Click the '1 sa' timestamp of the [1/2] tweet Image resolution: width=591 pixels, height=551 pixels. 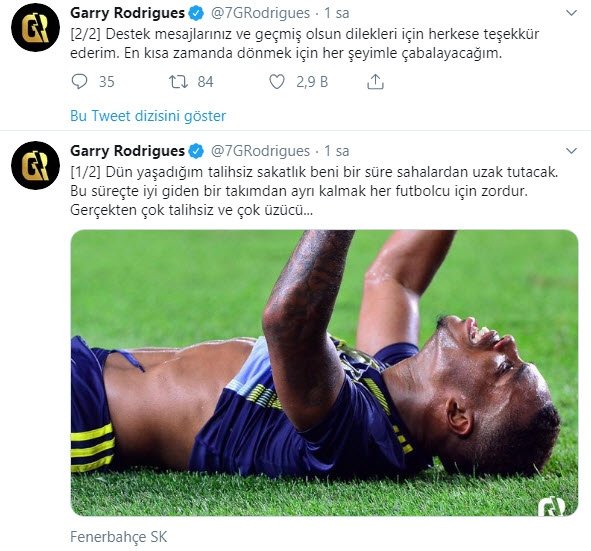(x=337, y=151)
